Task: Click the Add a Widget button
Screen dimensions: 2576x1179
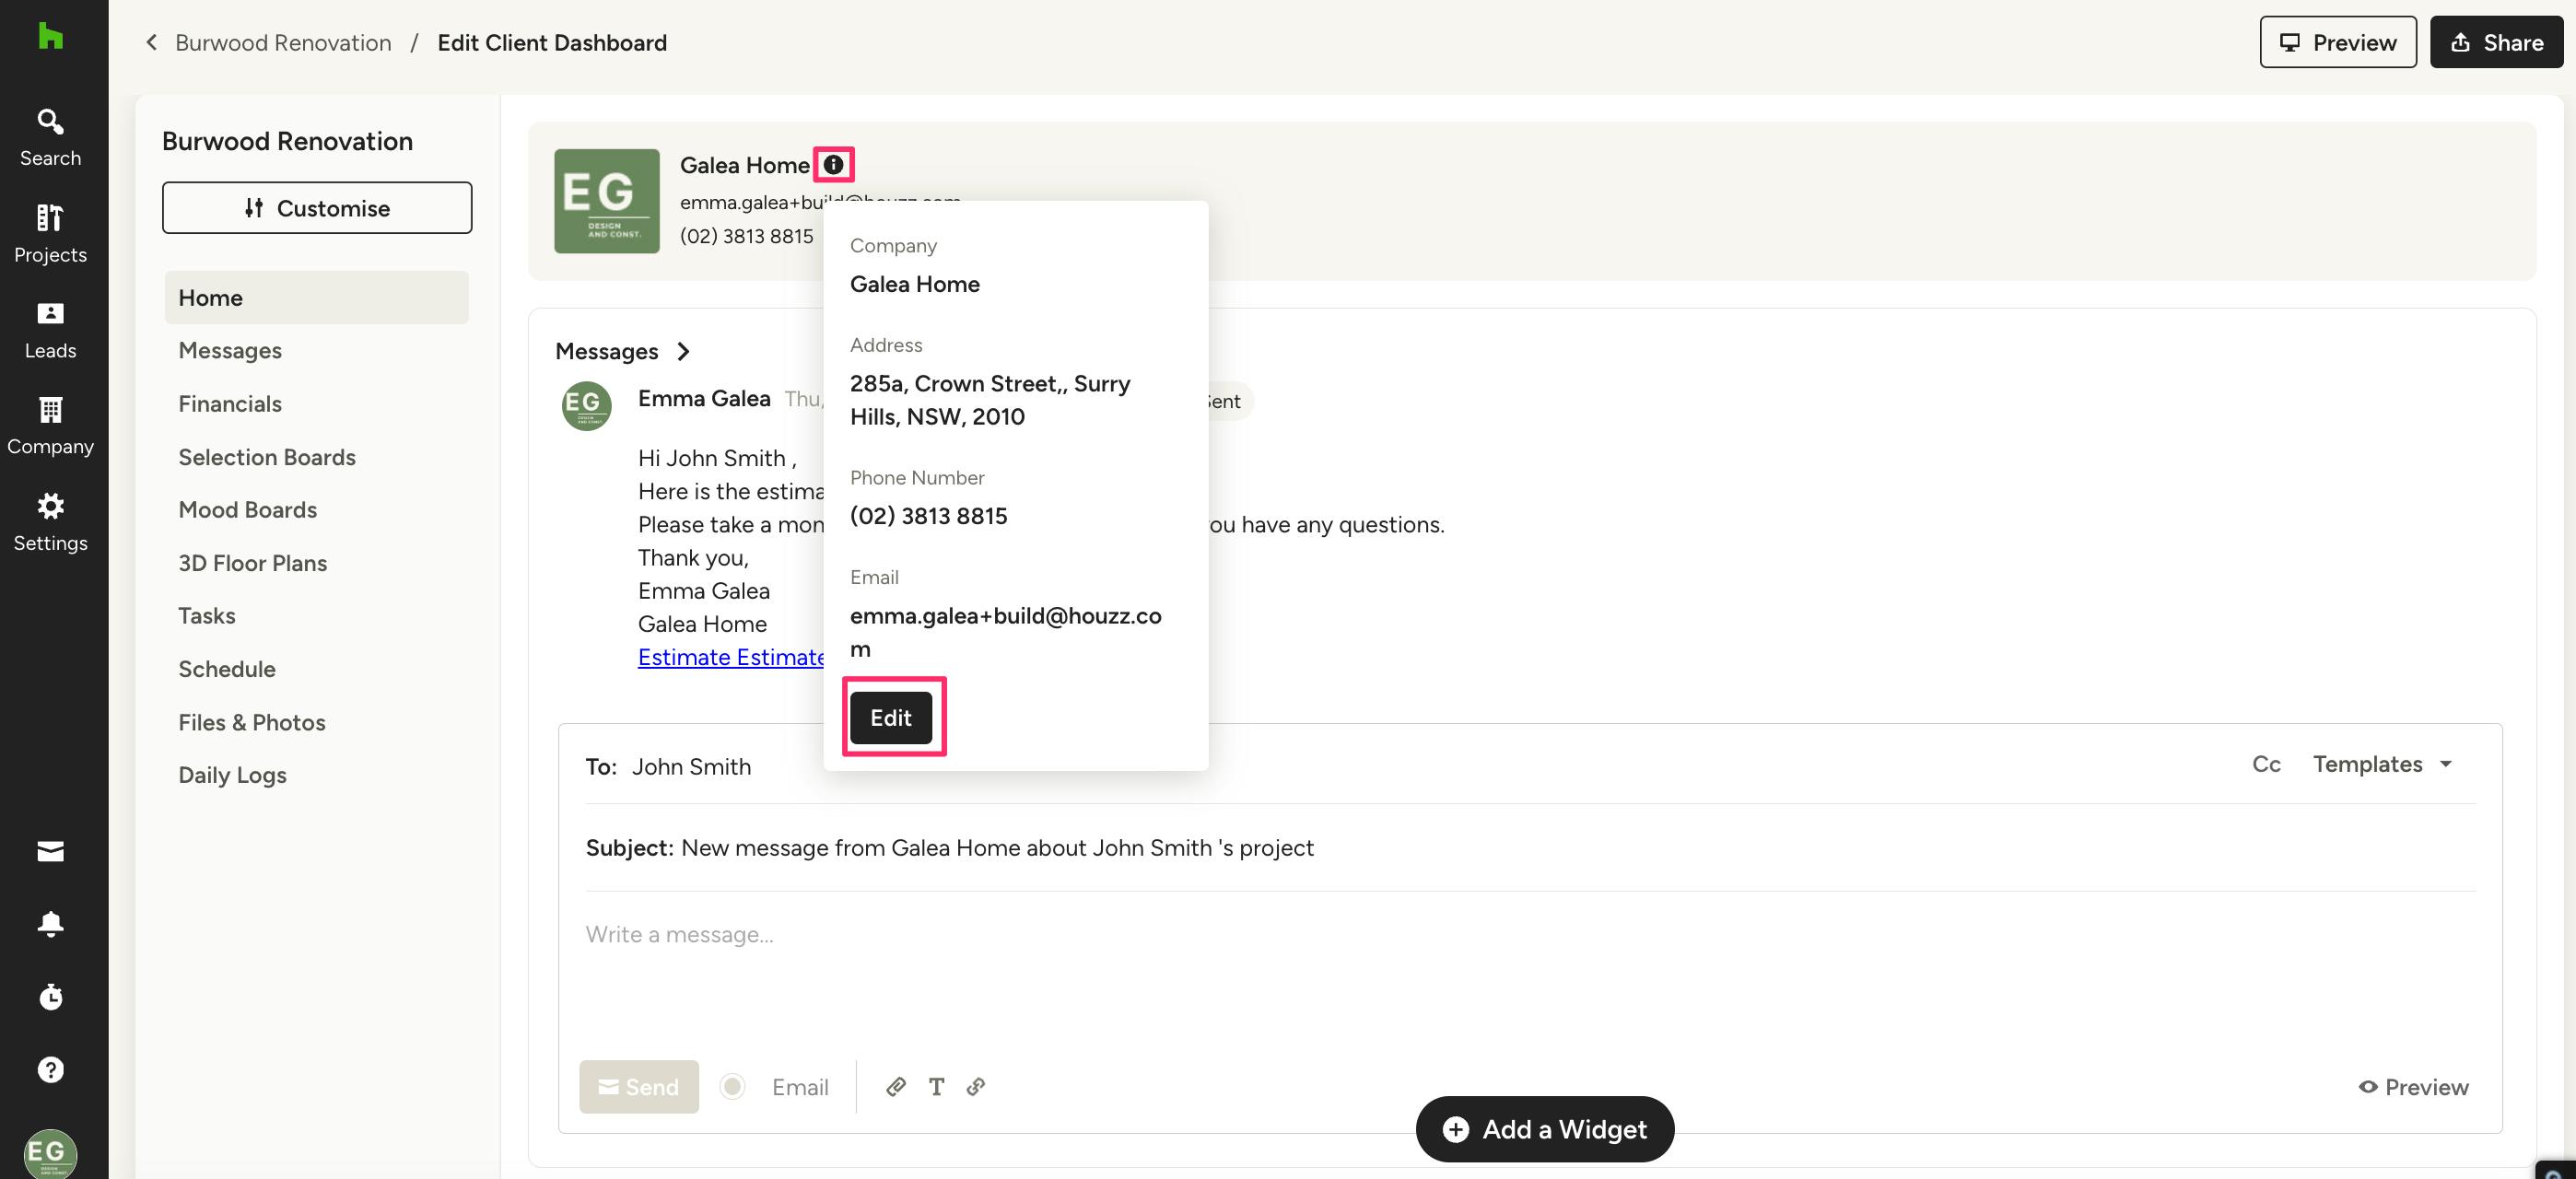Action: click(x=1544, y=1129)
